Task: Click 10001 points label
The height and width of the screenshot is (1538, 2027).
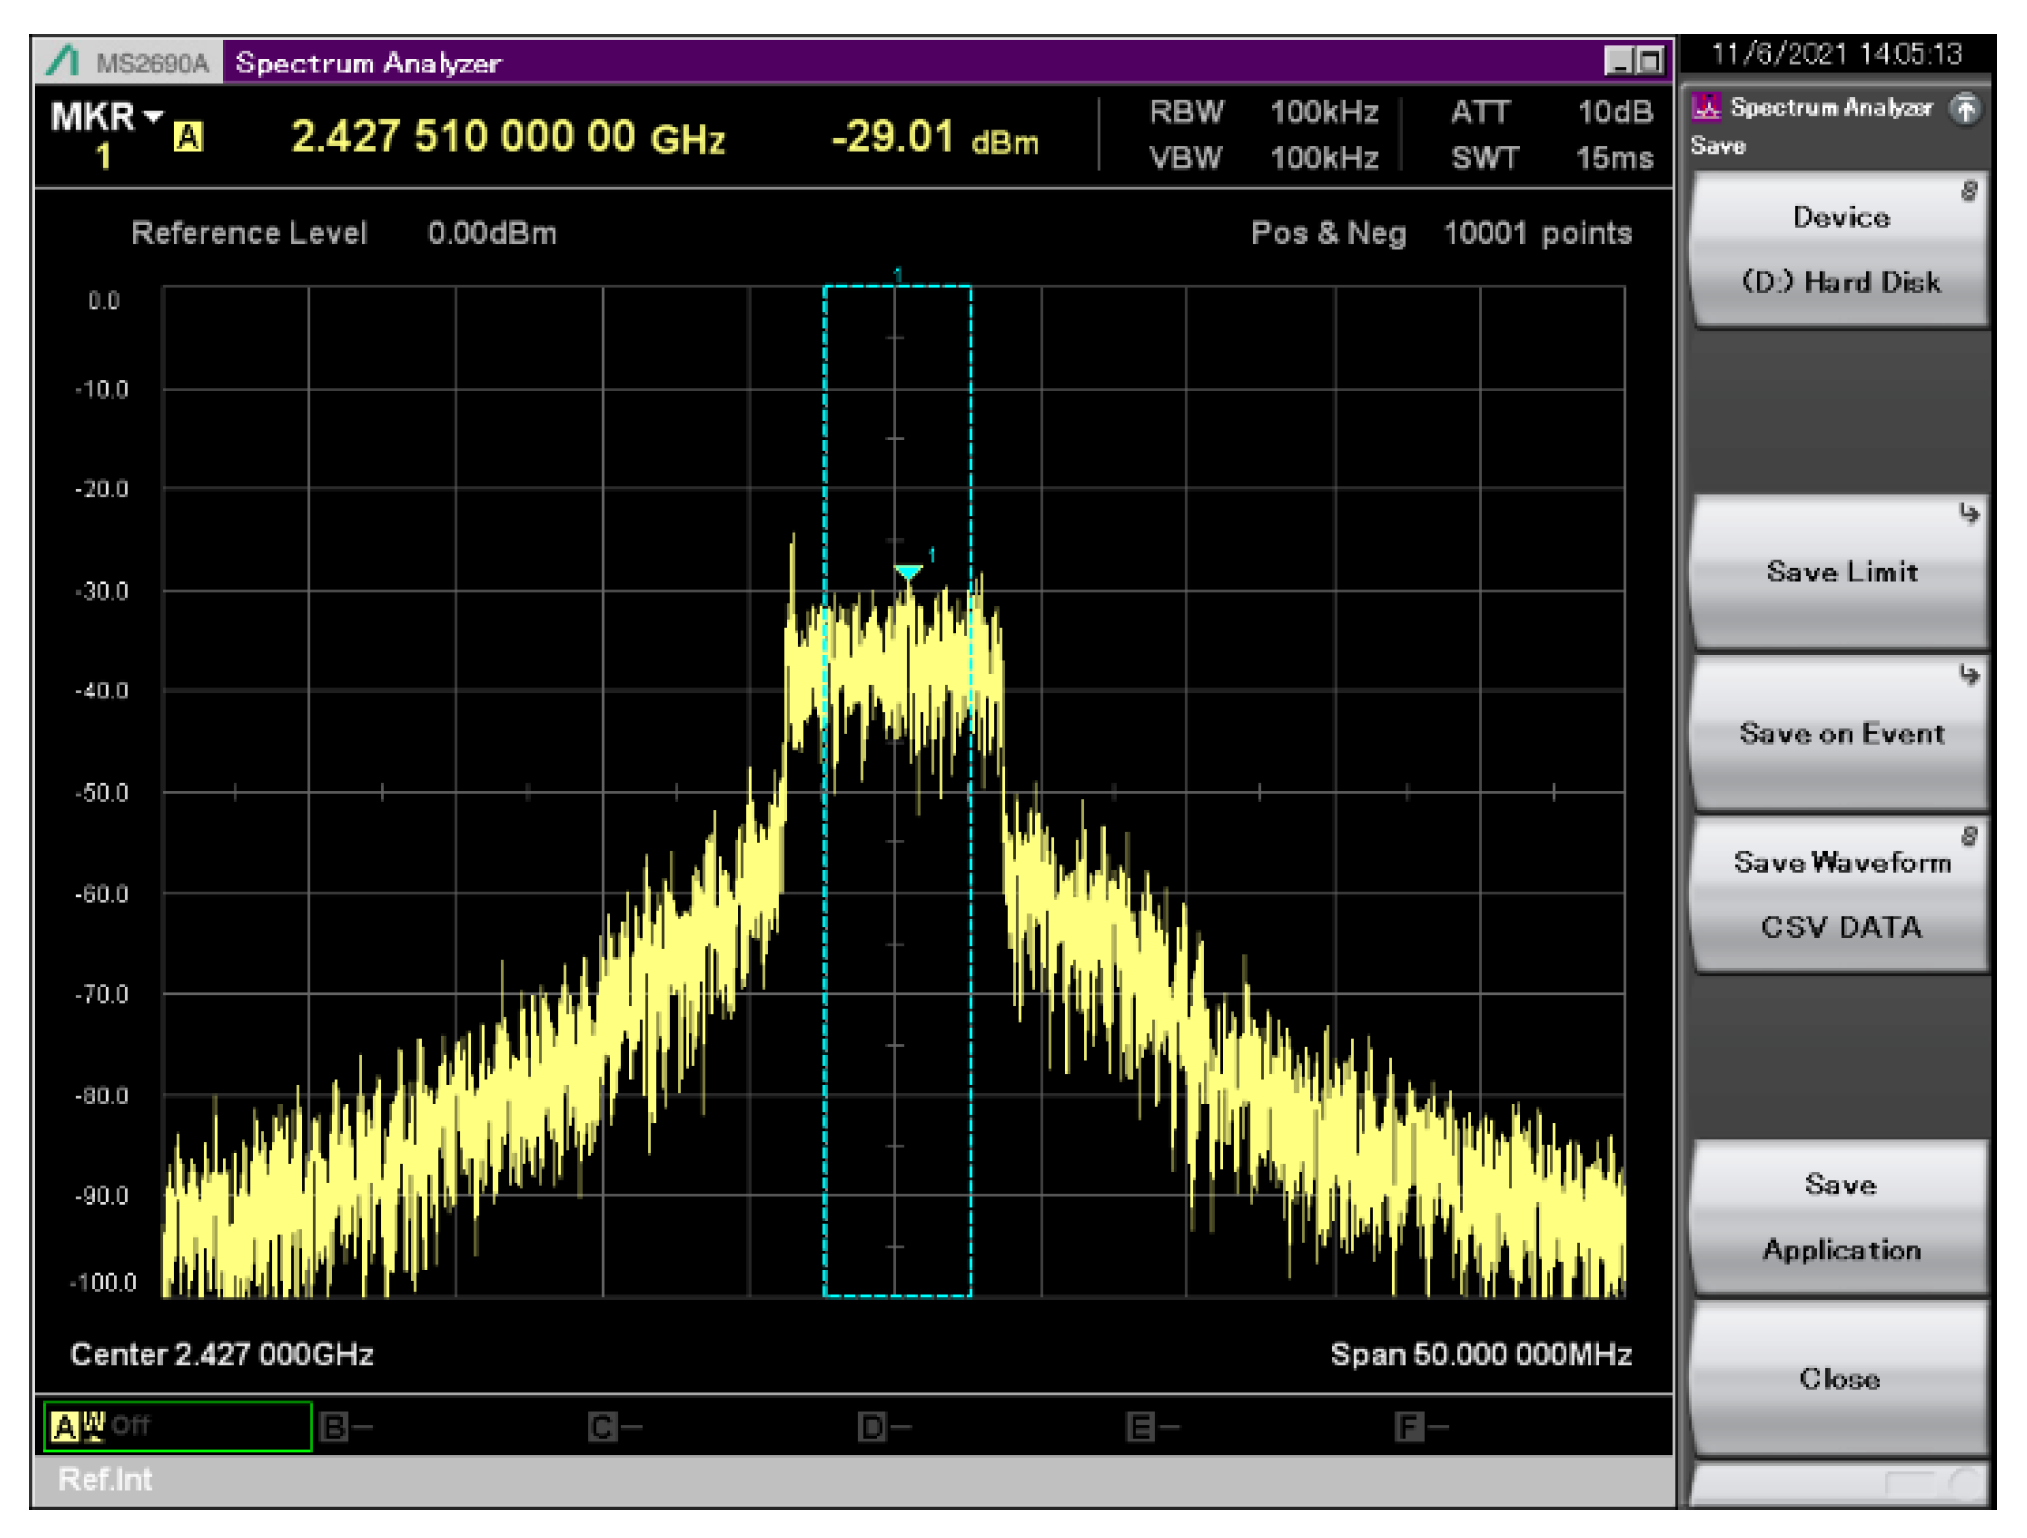Action: 1537,233
